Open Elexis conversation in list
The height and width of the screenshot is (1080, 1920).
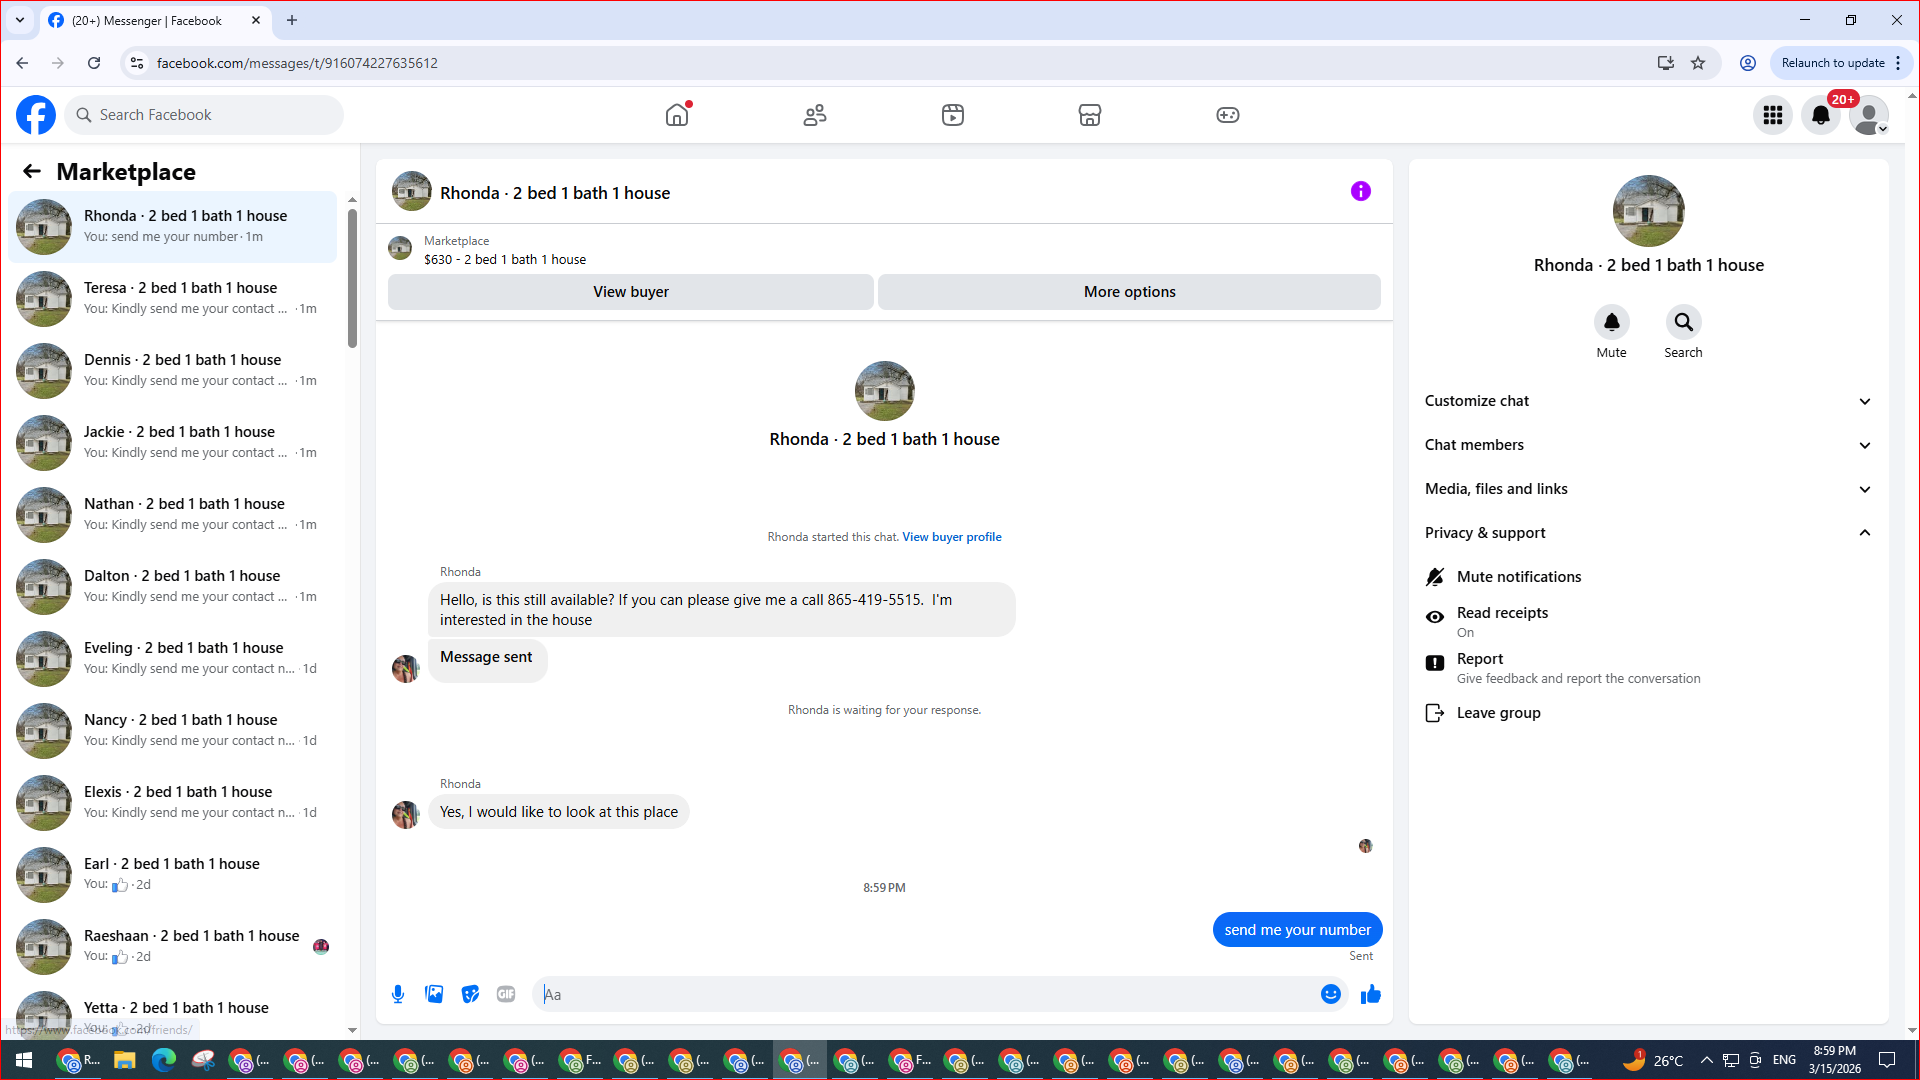(x=173, y=802)
